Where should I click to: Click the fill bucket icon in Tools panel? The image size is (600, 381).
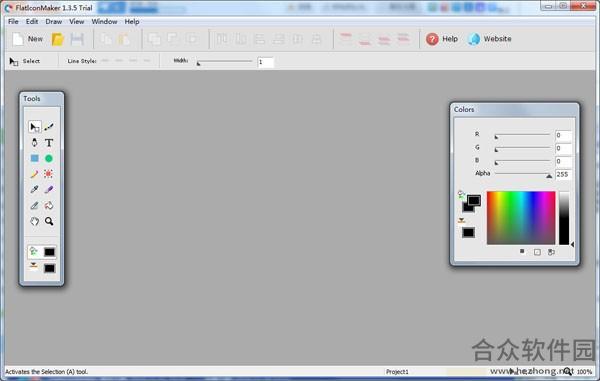pyautogui.click(x=33, y=251)
